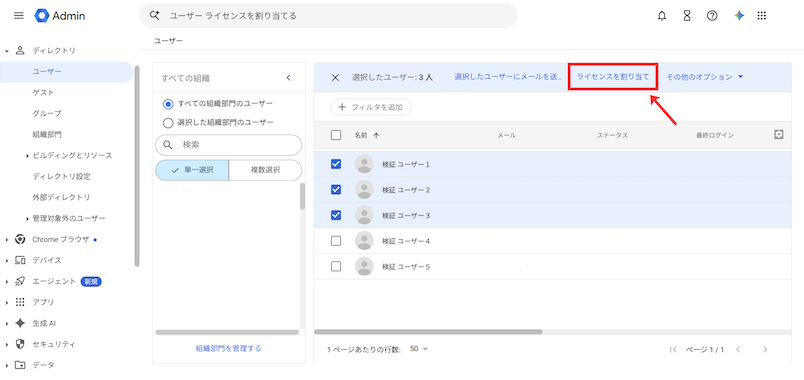Click the left sidebar vertical scrollbar
804x380 pixels.
pyautogui.click(x=136, y=166)
